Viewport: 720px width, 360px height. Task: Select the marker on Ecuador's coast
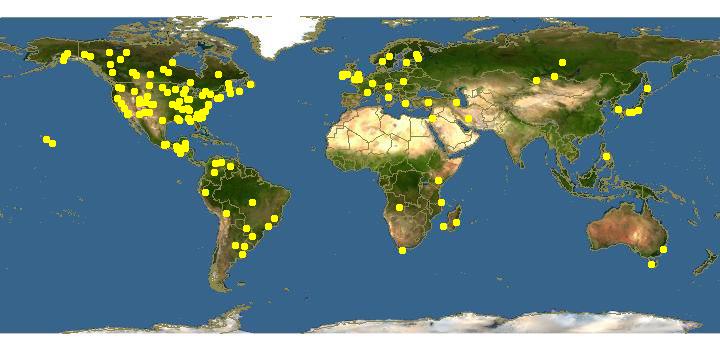[205, 192]
